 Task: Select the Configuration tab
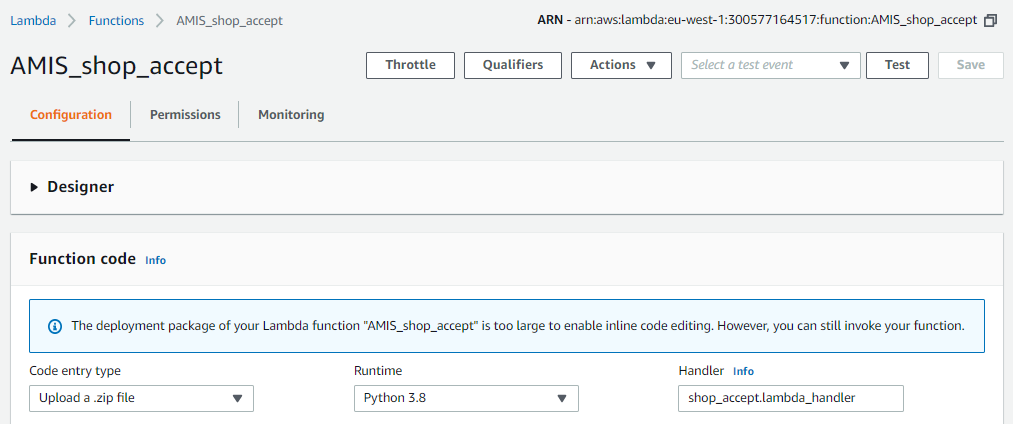[x=71, y=115]
